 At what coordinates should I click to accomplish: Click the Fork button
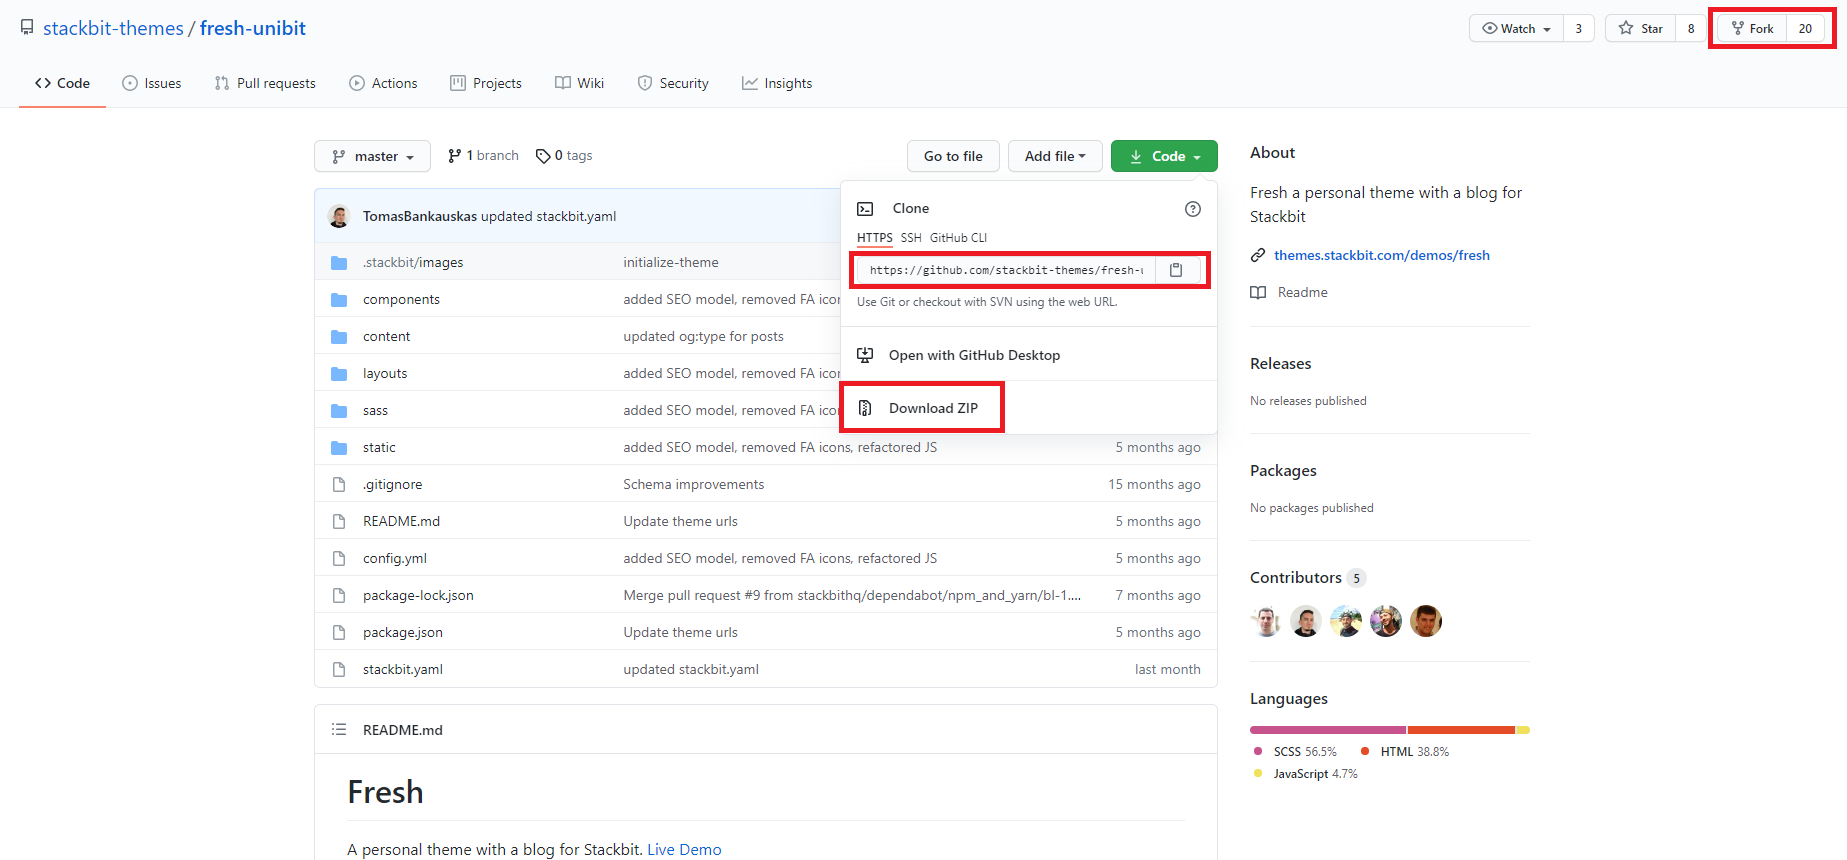click(x=1752, y=28)
